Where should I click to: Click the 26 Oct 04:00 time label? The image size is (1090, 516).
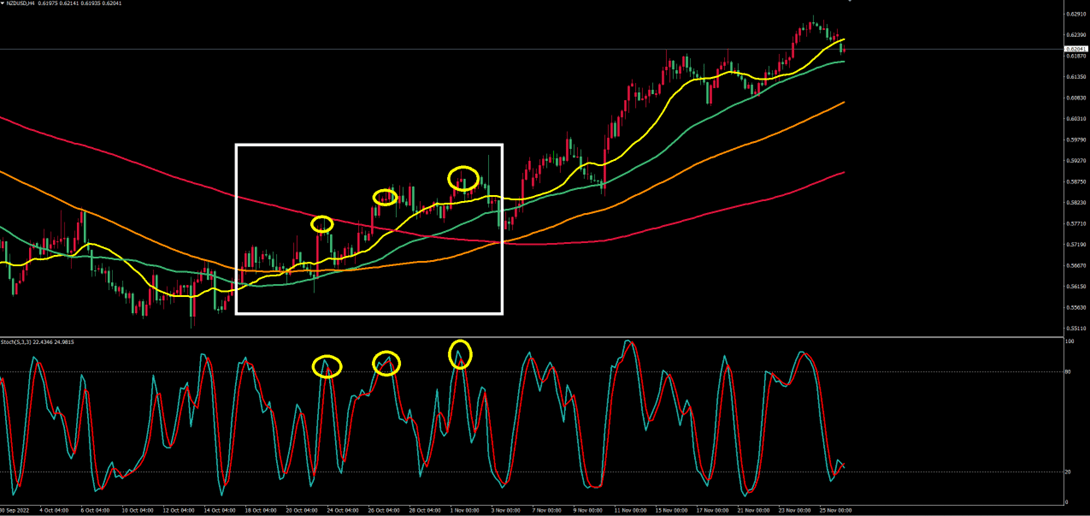384,510
